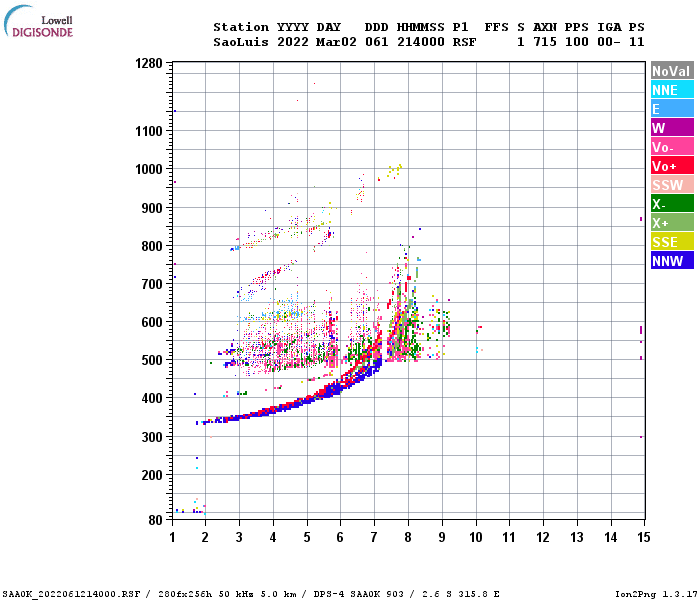The width and height of the screenshot is (700, 600).
Task: Click the station name SaoLuis
Action: (241, 42)
